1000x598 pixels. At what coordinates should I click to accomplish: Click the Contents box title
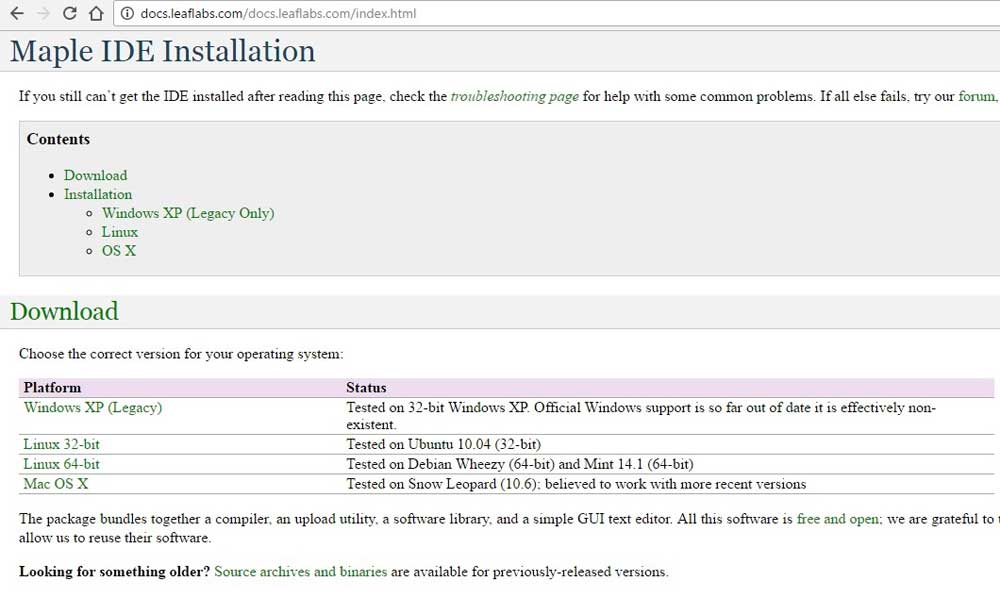(x=58, y=139)
